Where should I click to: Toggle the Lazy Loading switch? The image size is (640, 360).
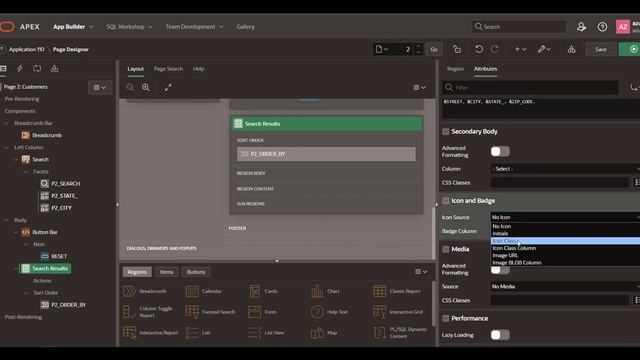coord(500,335)
